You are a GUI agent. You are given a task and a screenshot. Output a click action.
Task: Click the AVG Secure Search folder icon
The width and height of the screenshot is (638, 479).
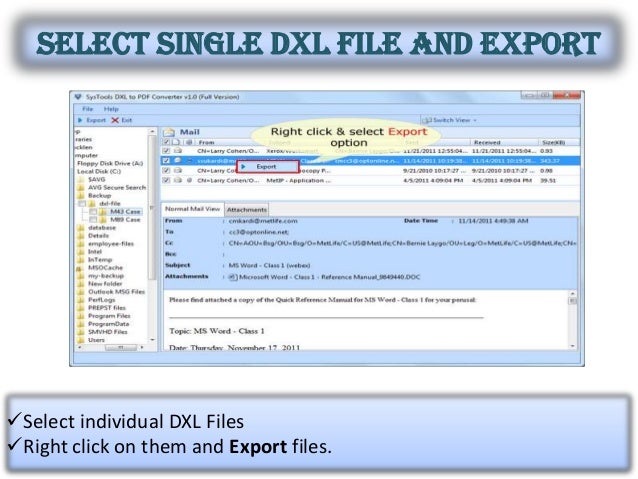pyautogui.click(x=81, y=188)
